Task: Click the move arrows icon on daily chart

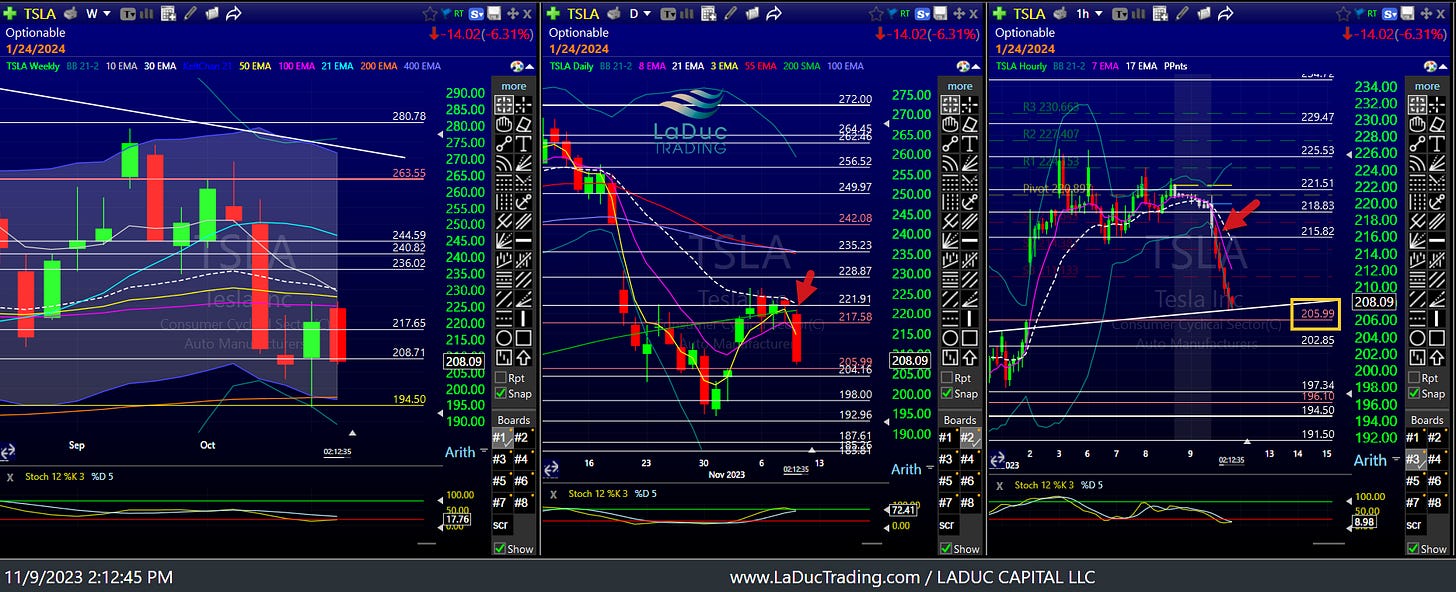Action: click(958, 14)
